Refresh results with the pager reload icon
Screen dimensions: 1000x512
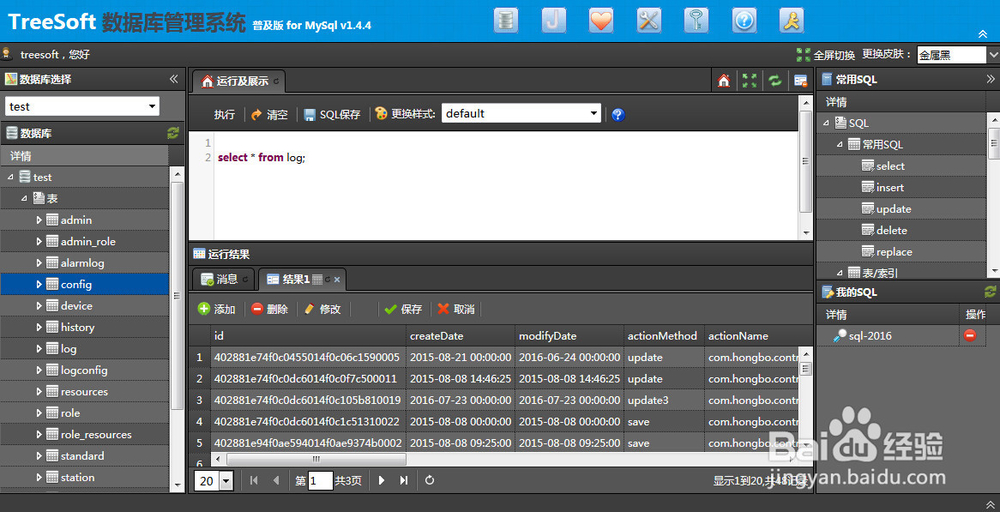430,481
